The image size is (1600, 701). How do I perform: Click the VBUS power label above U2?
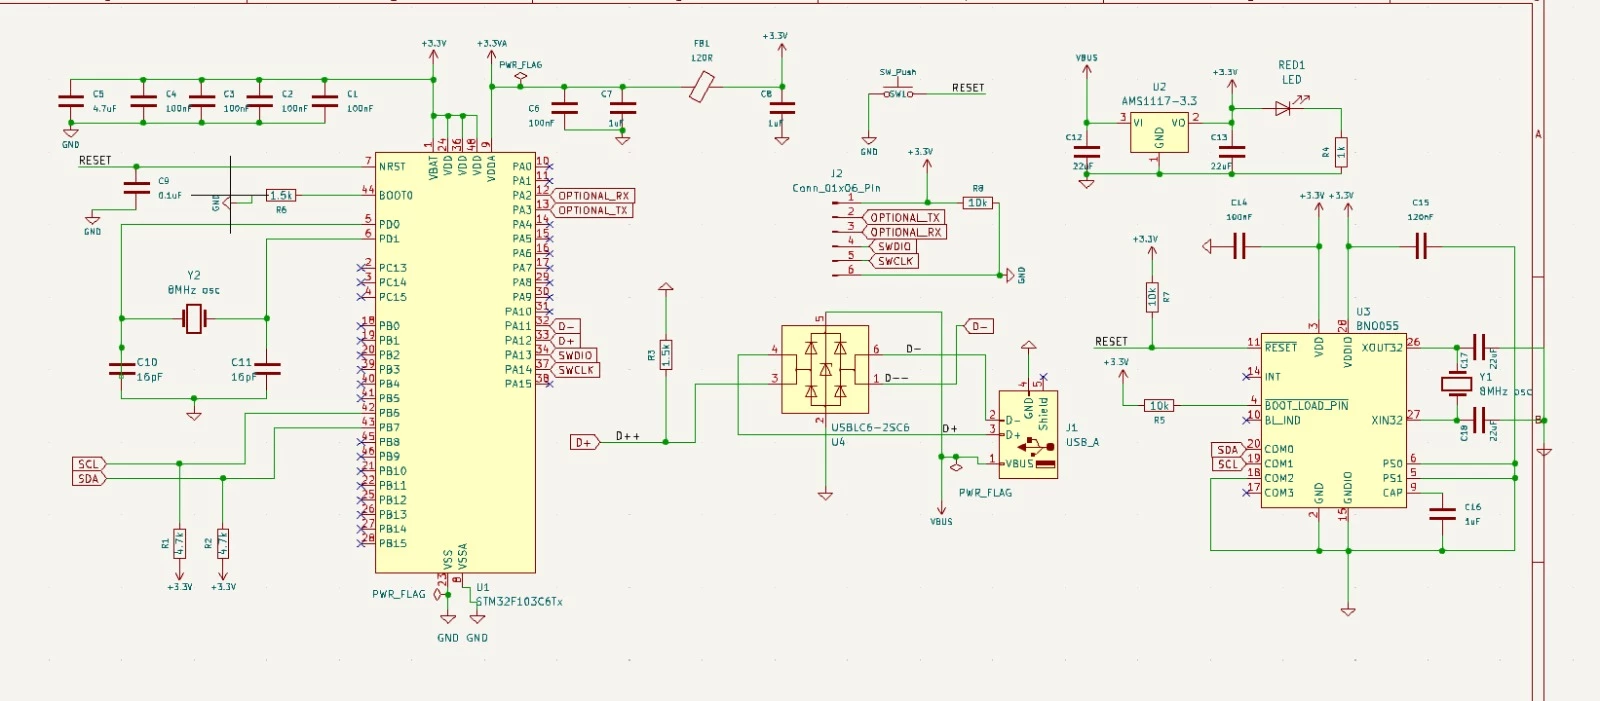[1086, 58]
